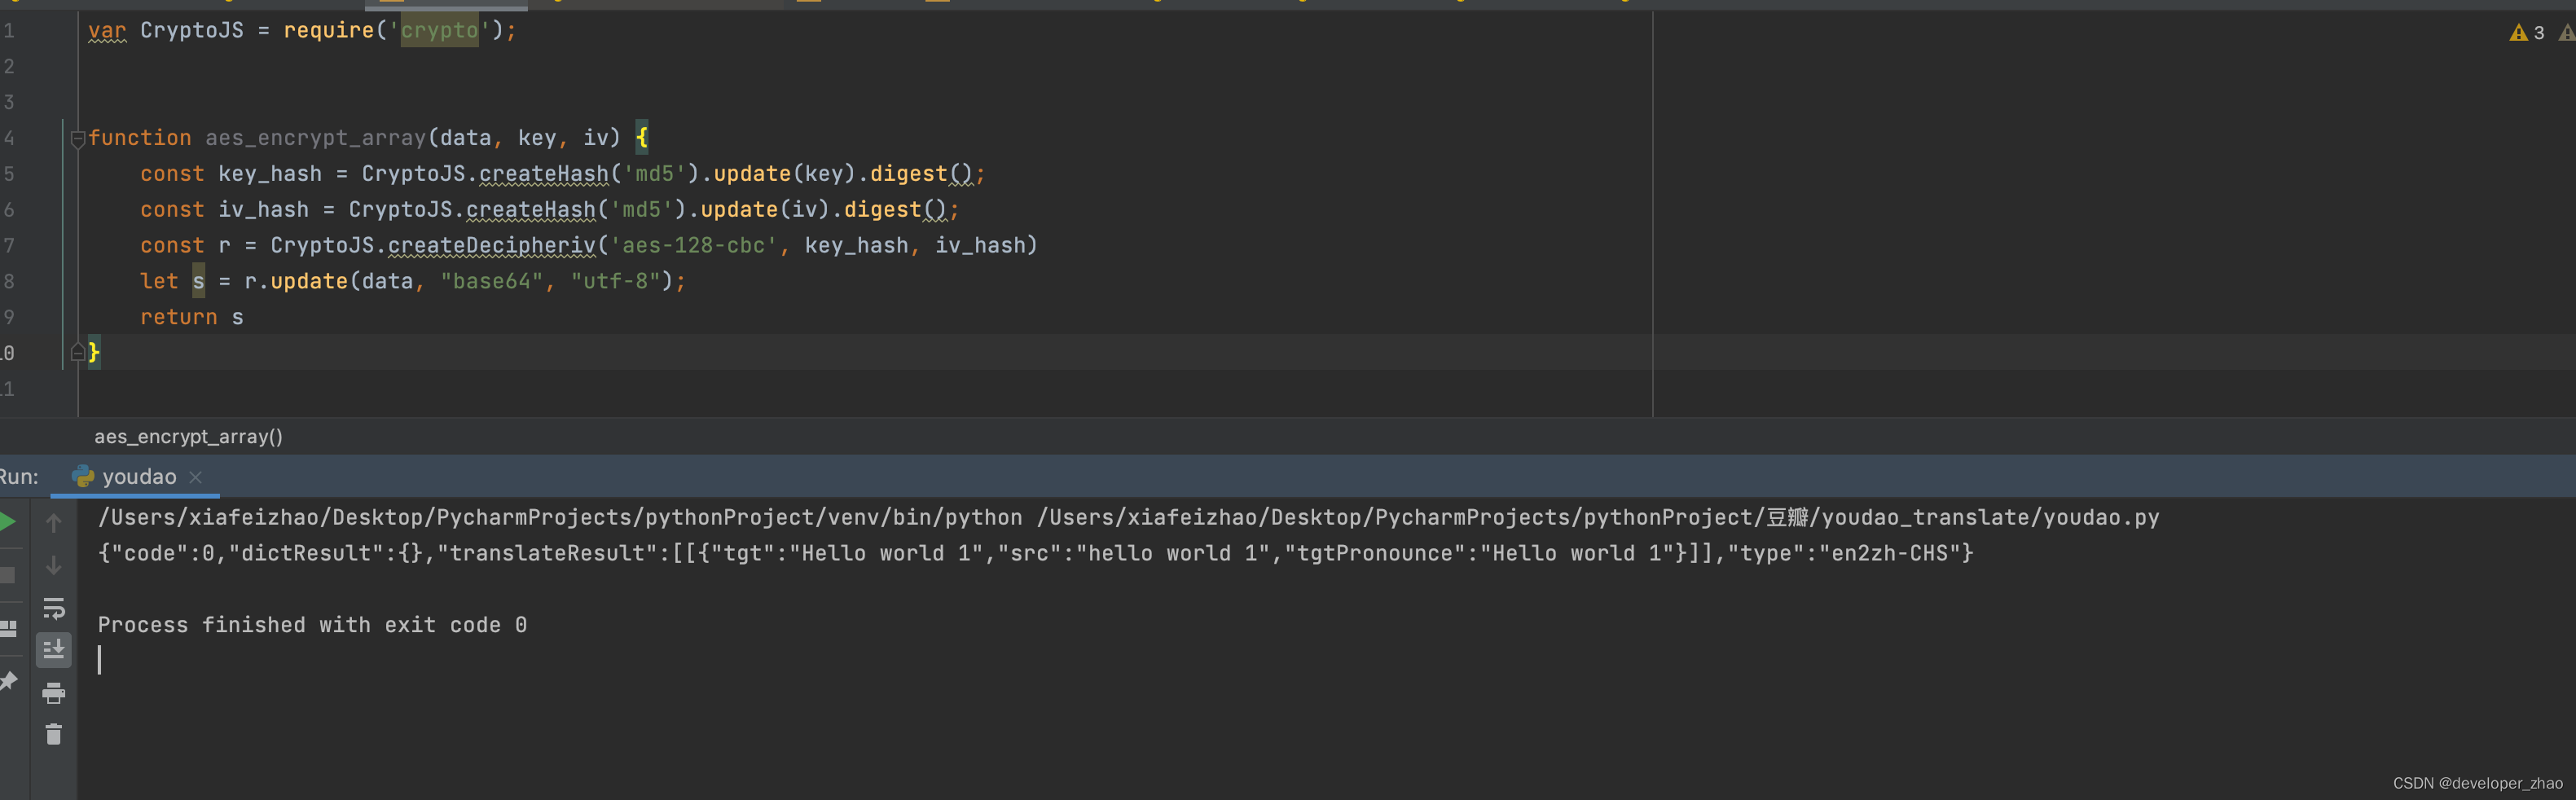Toggle soft-wrap in the run console

point(54,608)
